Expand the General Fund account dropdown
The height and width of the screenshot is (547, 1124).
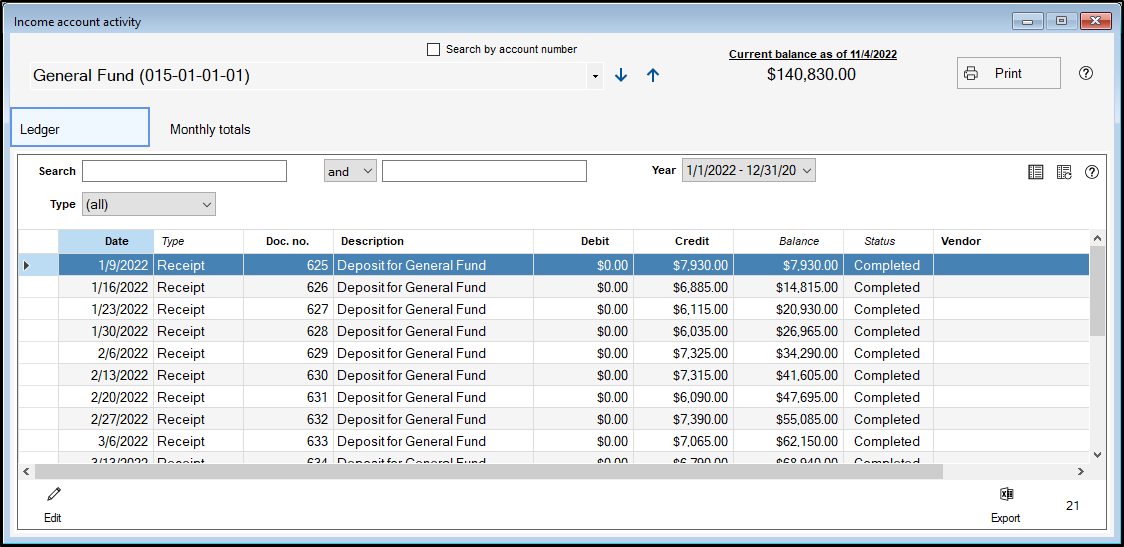(x=595, y=76)
